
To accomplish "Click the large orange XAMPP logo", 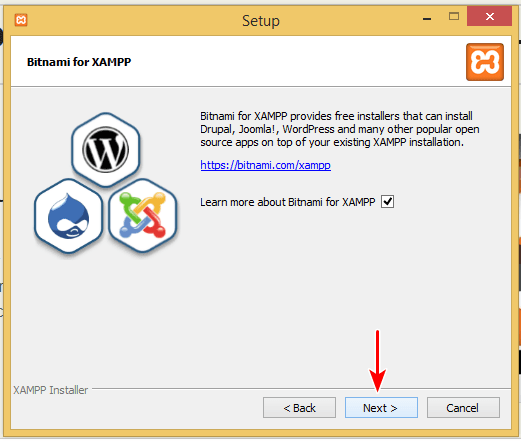I will [485, 62].
